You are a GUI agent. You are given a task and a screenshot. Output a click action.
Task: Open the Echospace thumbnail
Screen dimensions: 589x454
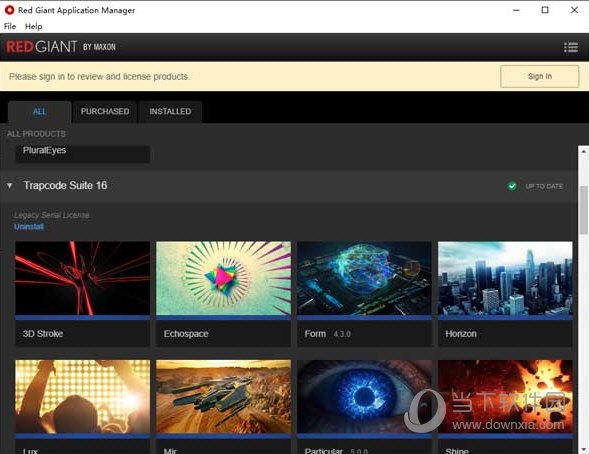224,278
